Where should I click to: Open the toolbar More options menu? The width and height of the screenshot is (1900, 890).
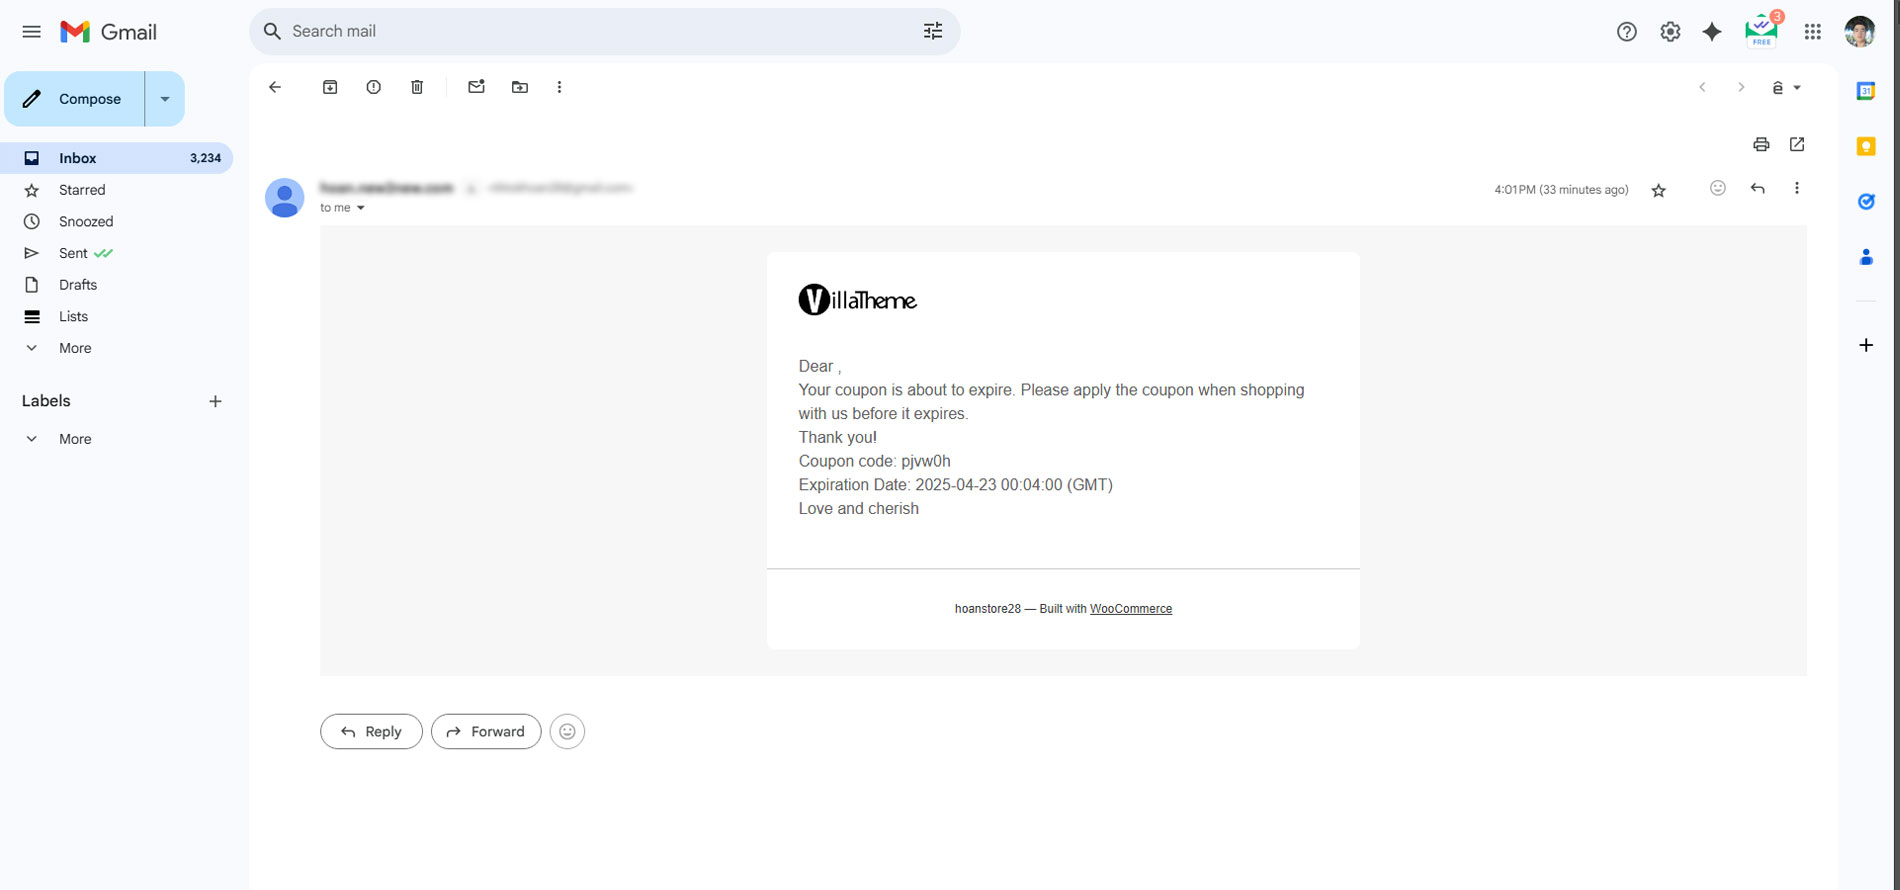[559, 87]
